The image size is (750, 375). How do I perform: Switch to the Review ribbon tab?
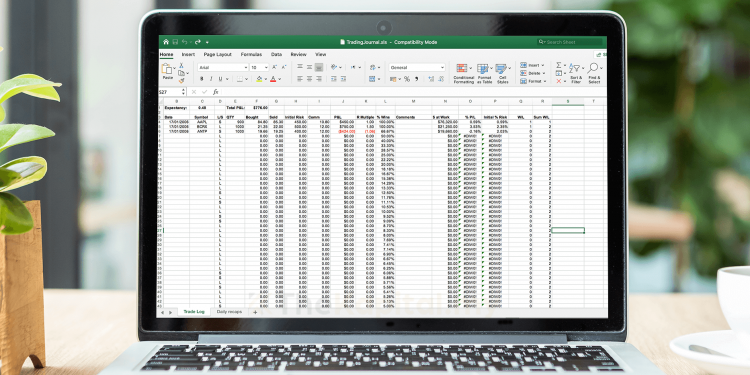(298, 55)
